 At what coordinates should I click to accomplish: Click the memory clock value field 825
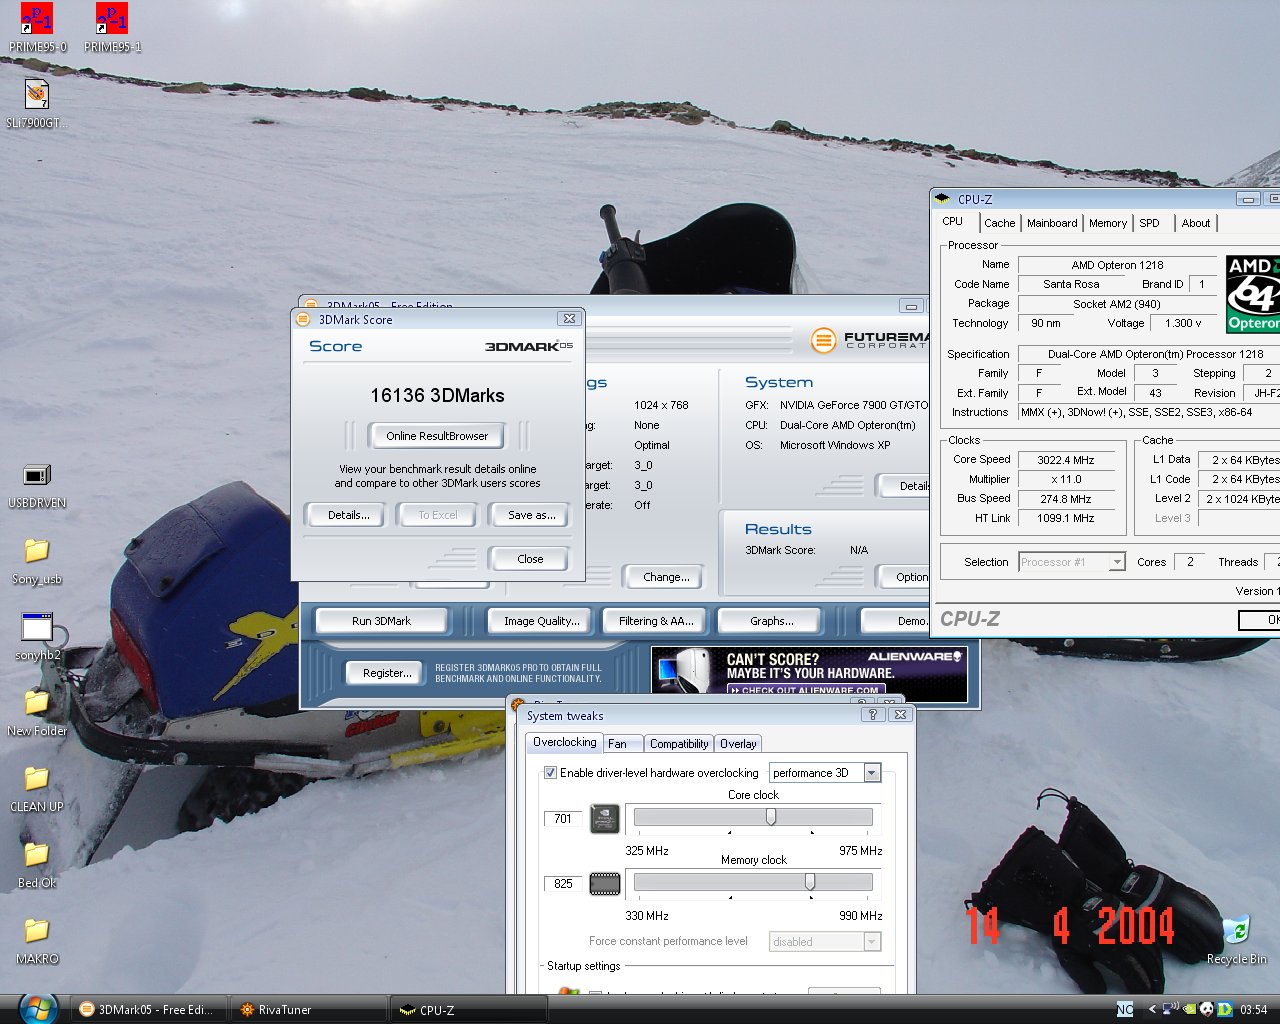[x=563, y=884]
